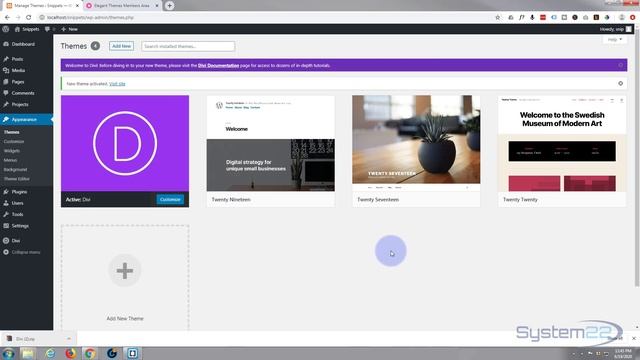
Task: Click the Tools wrench icon in sidebar
Action: pos(6,214)
